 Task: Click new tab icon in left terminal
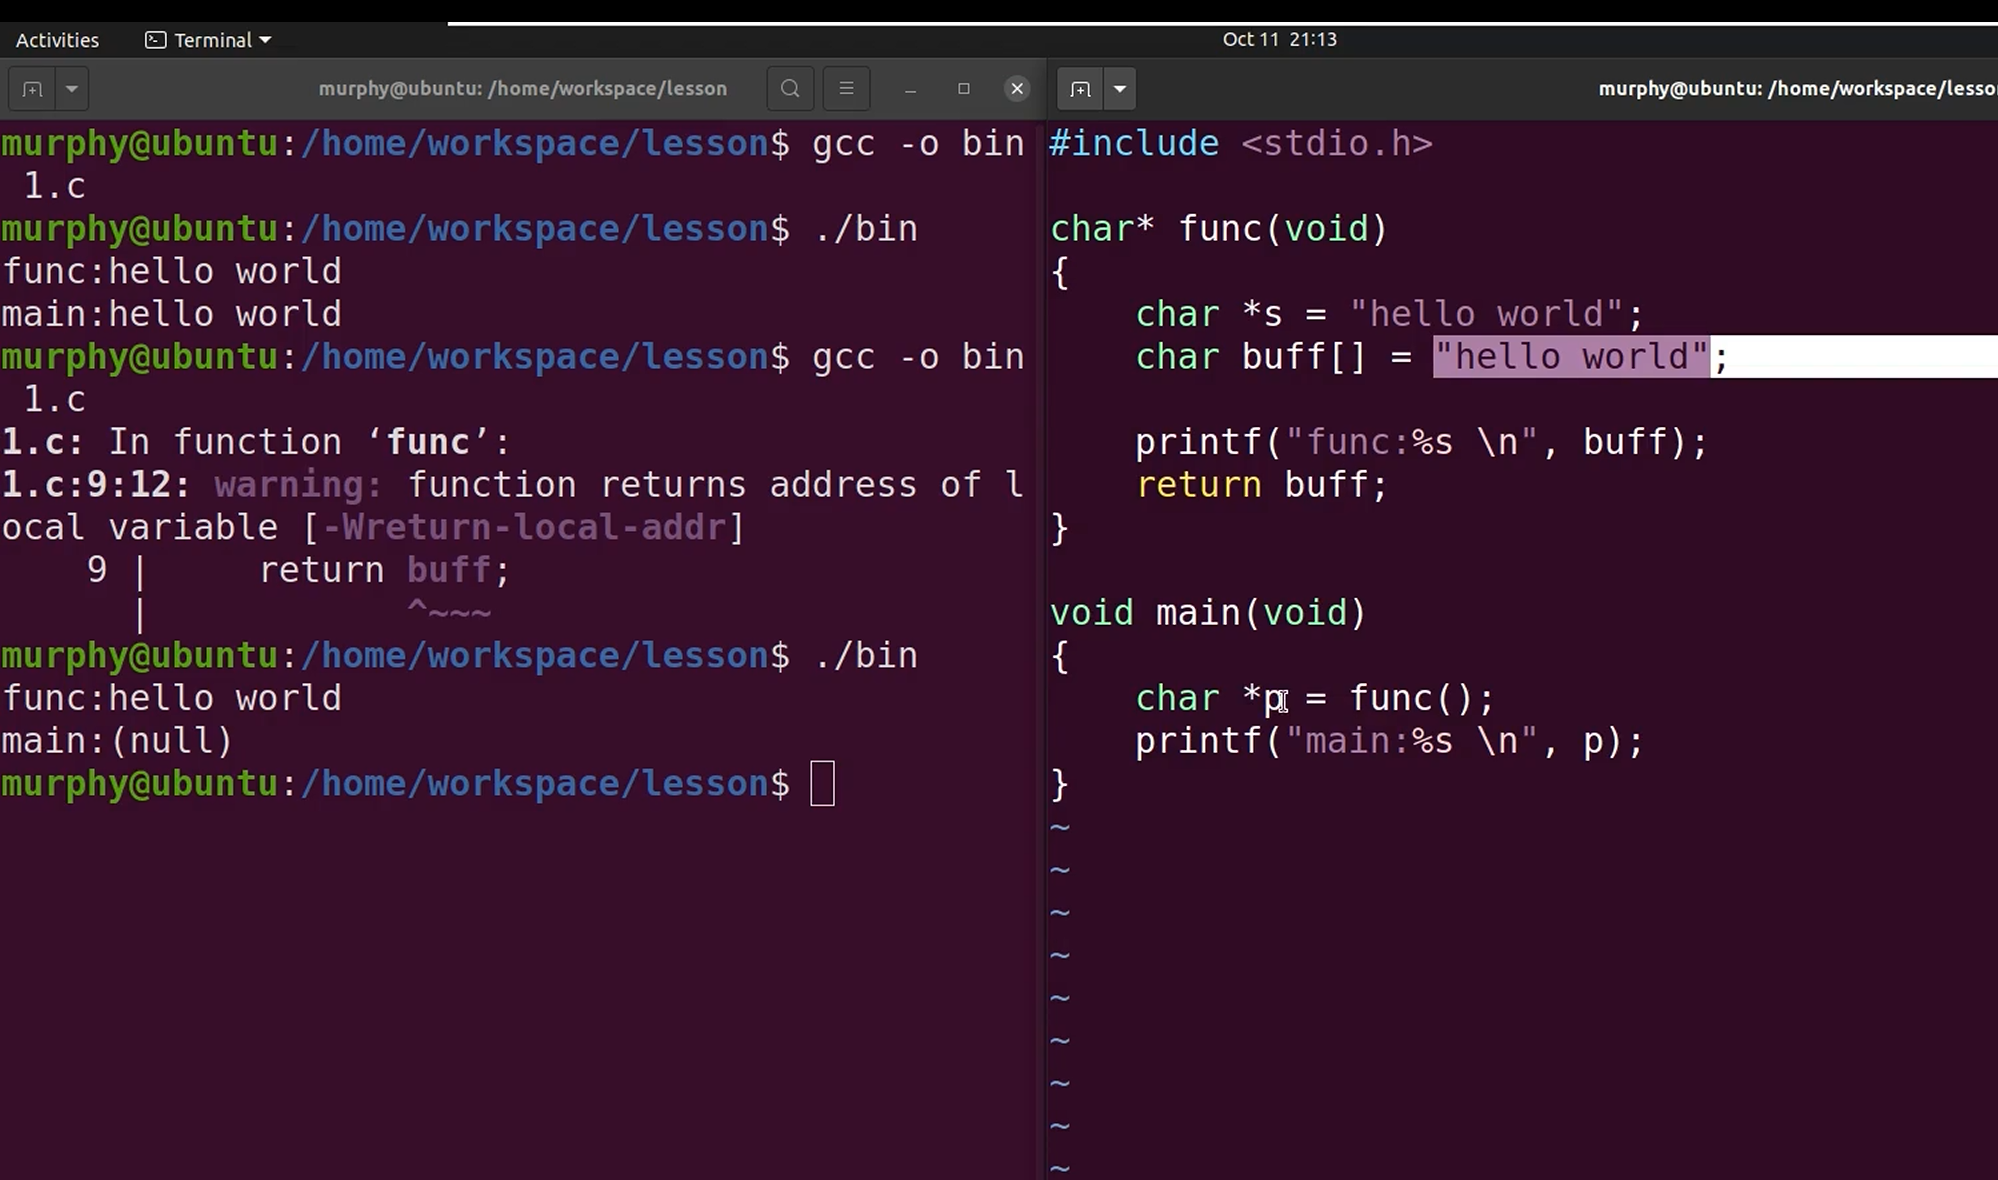[x=32, y=89]
